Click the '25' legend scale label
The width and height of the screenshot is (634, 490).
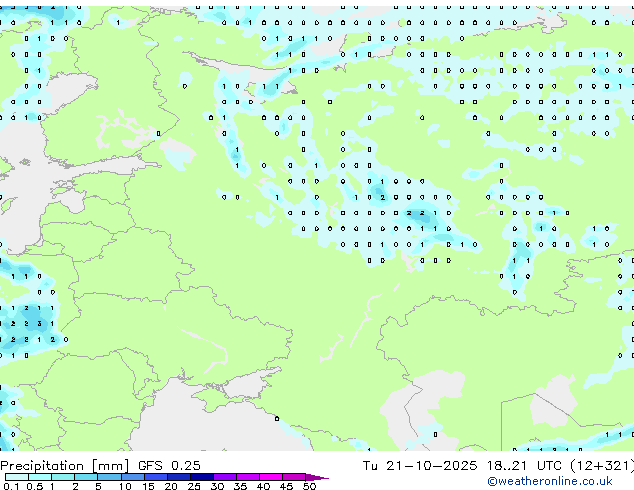coord(194,486)
